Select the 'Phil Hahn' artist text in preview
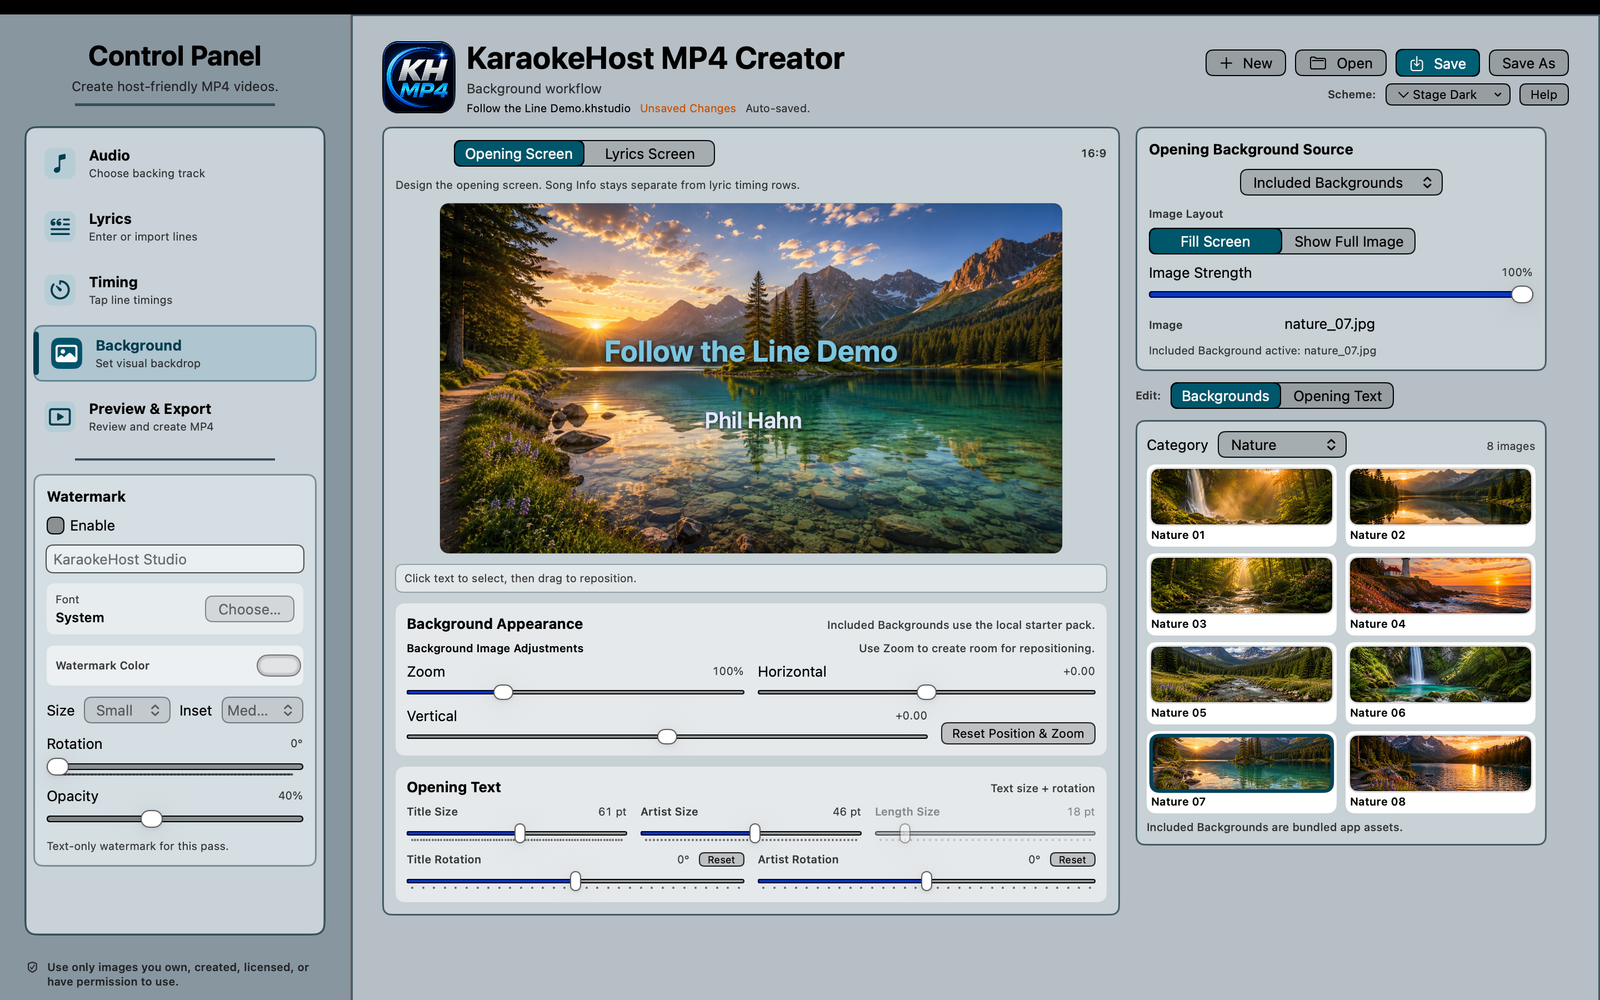 [x=753, y=421]
